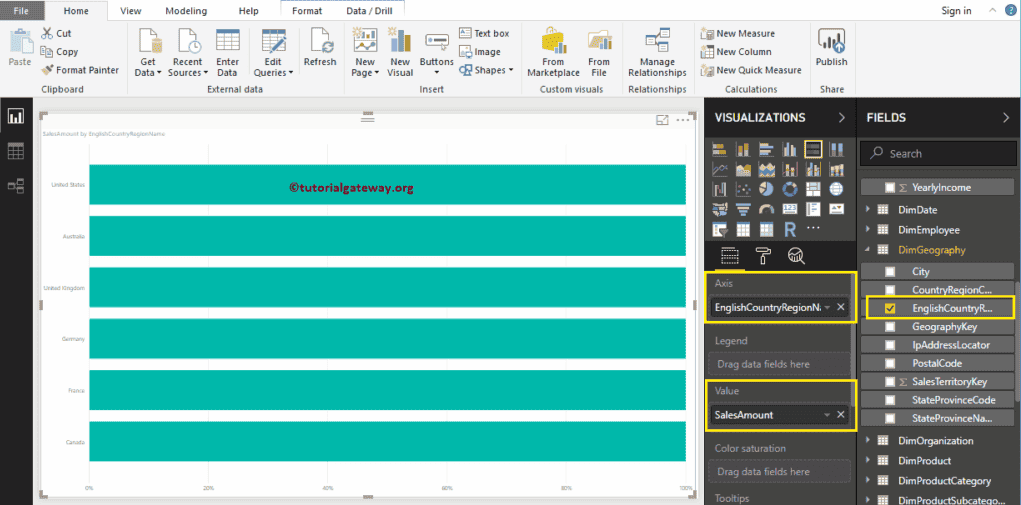Viewport: 1021px width, 505px height.
Task: Choose the Waterfall chart visualization
Action: tap(720, 189)
